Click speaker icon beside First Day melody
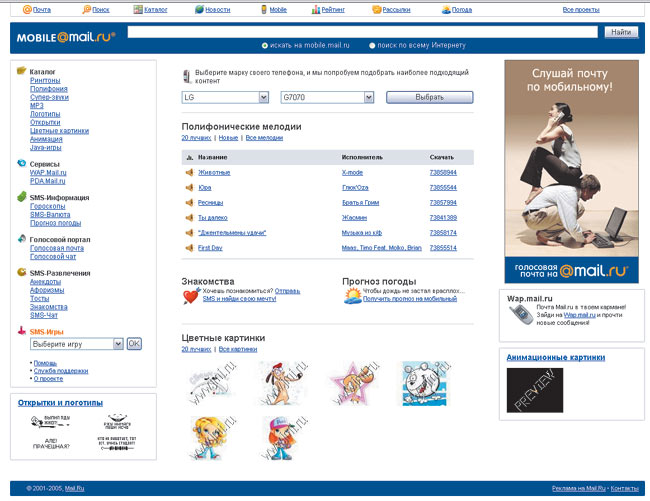 (x=189, y=247)
